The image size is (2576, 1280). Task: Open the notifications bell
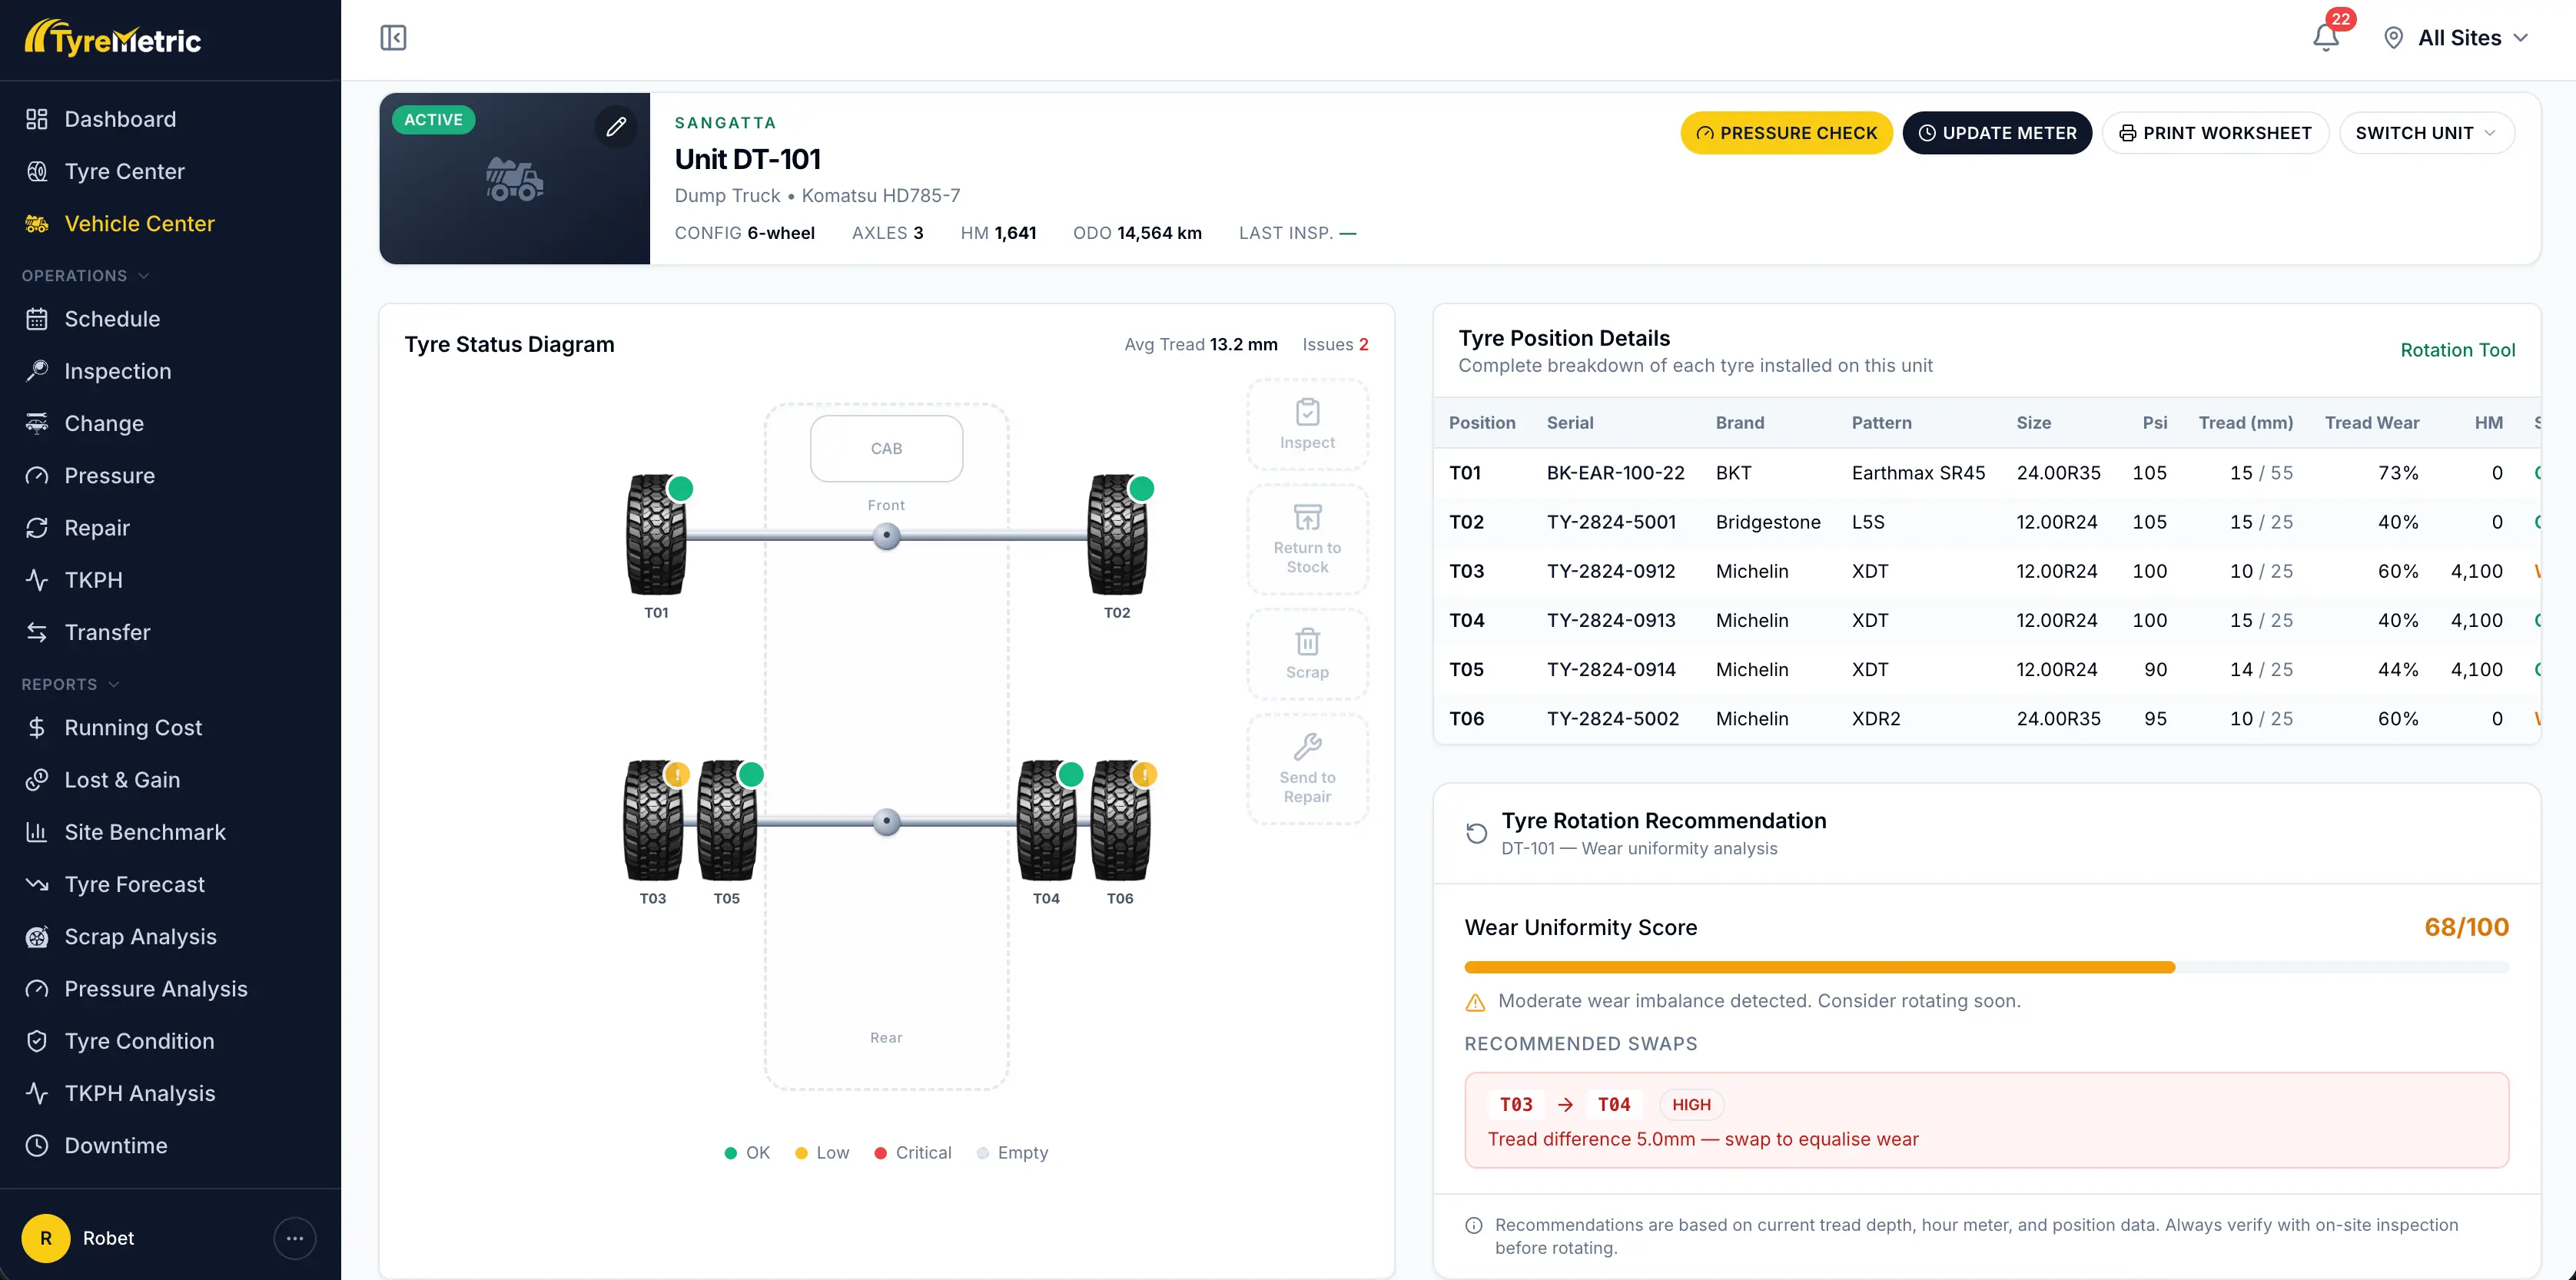pos(2325,38)
